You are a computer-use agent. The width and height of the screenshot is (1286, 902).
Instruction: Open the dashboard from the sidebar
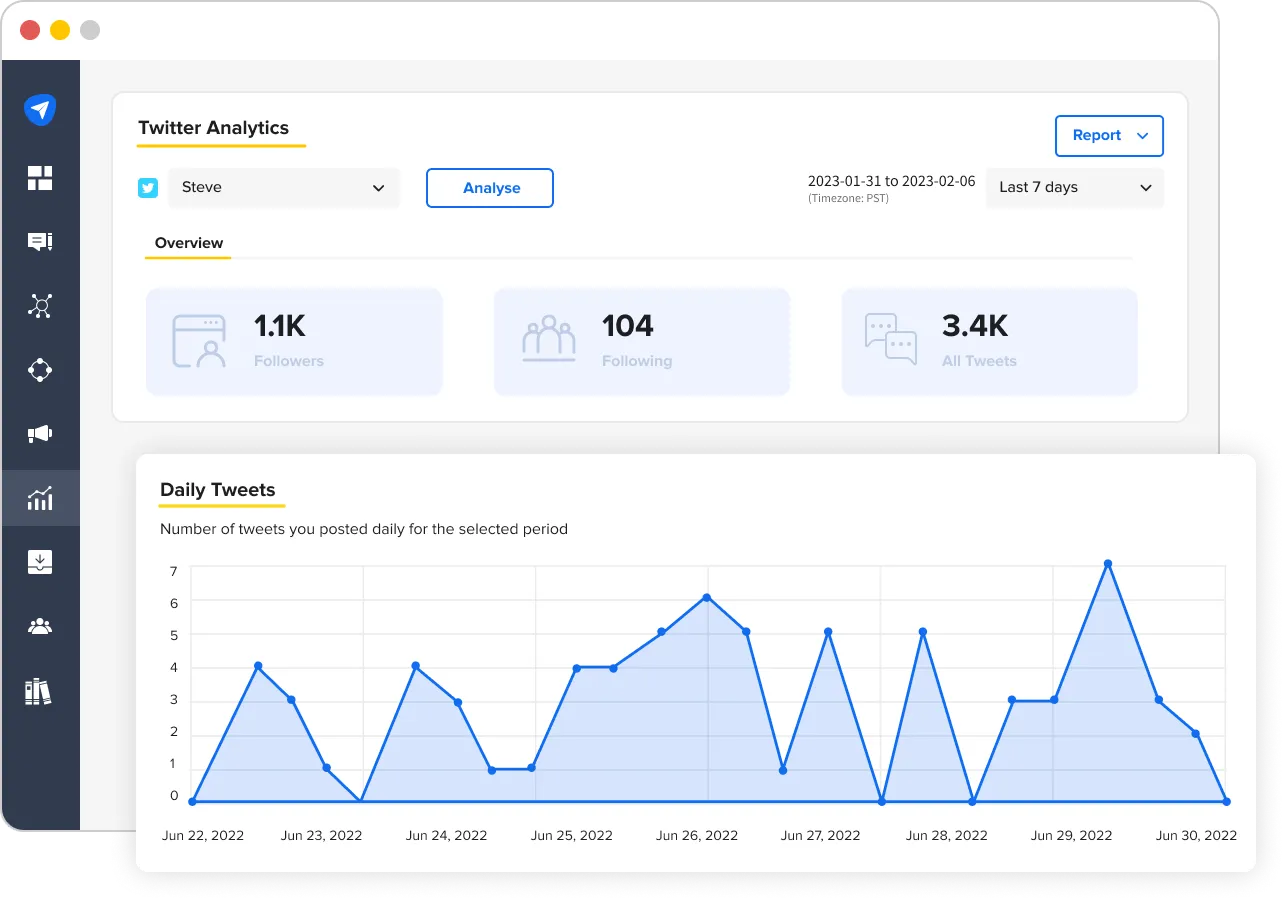coord(40,178)
